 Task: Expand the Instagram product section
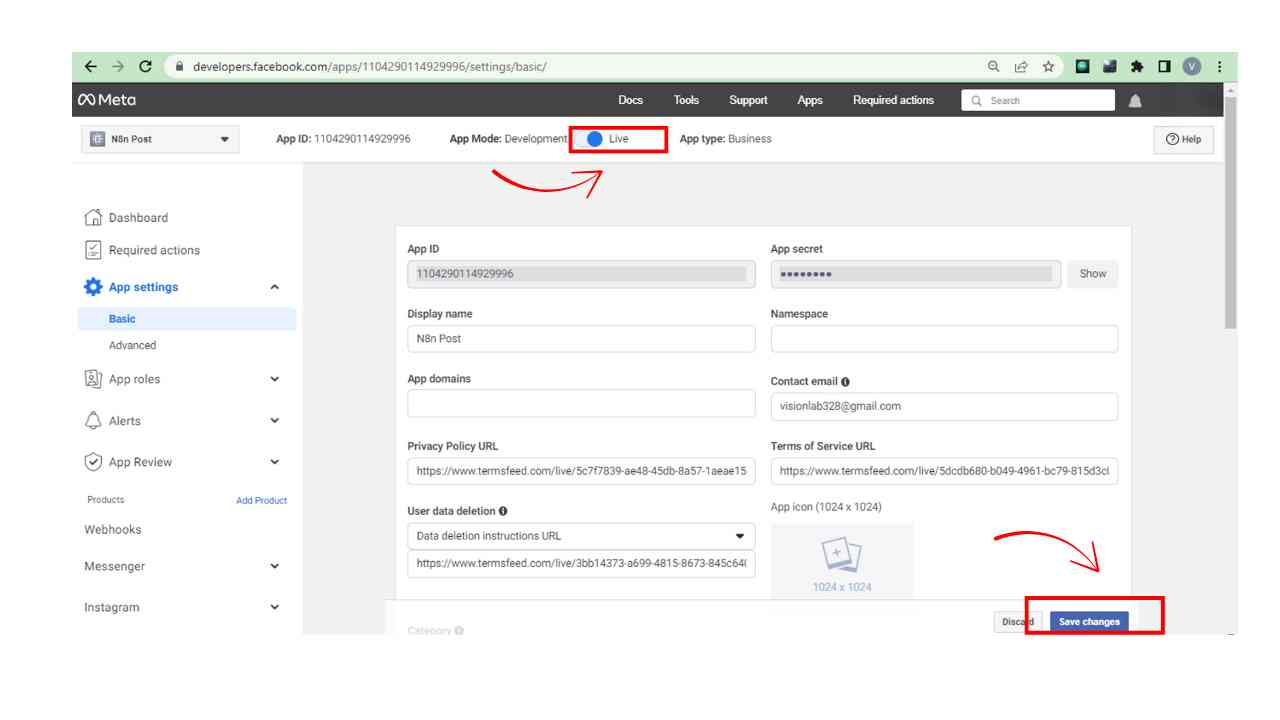pos(274,607)
